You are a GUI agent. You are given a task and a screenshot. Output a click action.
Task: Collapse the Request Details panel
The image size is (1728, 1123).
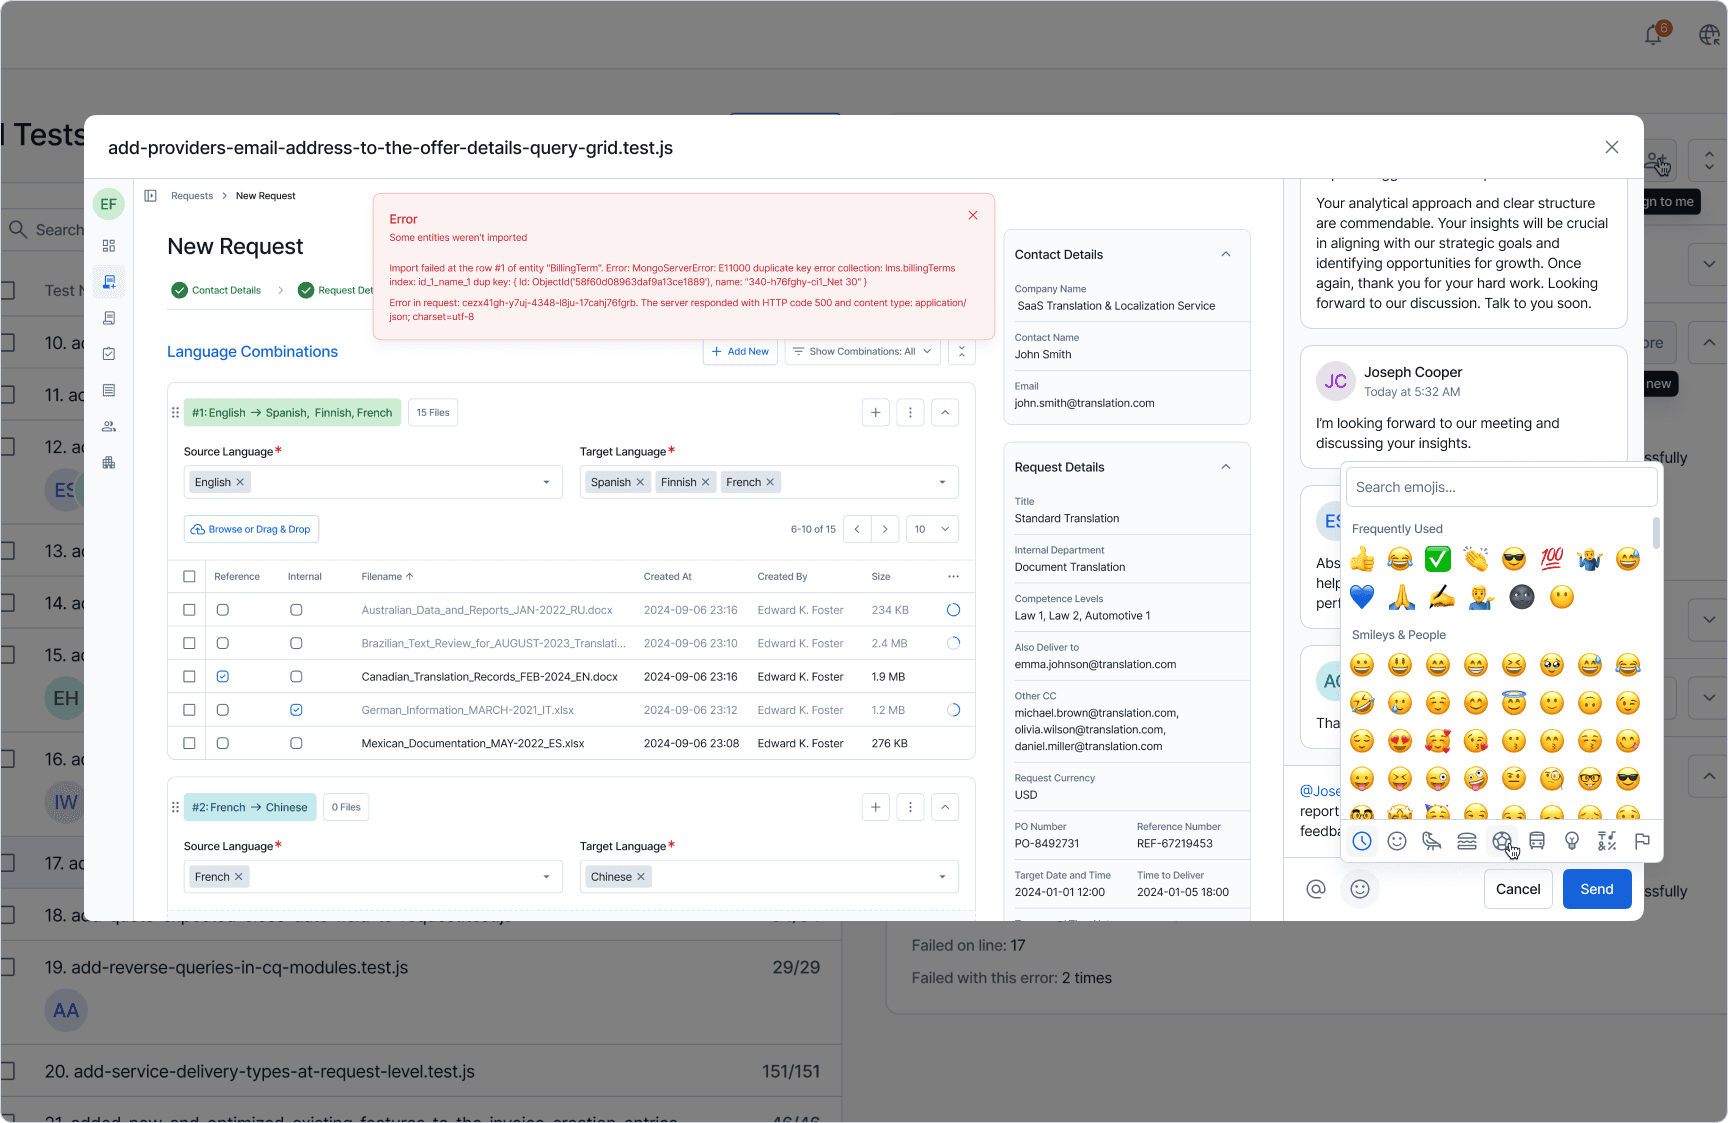tap(1226, 467)
